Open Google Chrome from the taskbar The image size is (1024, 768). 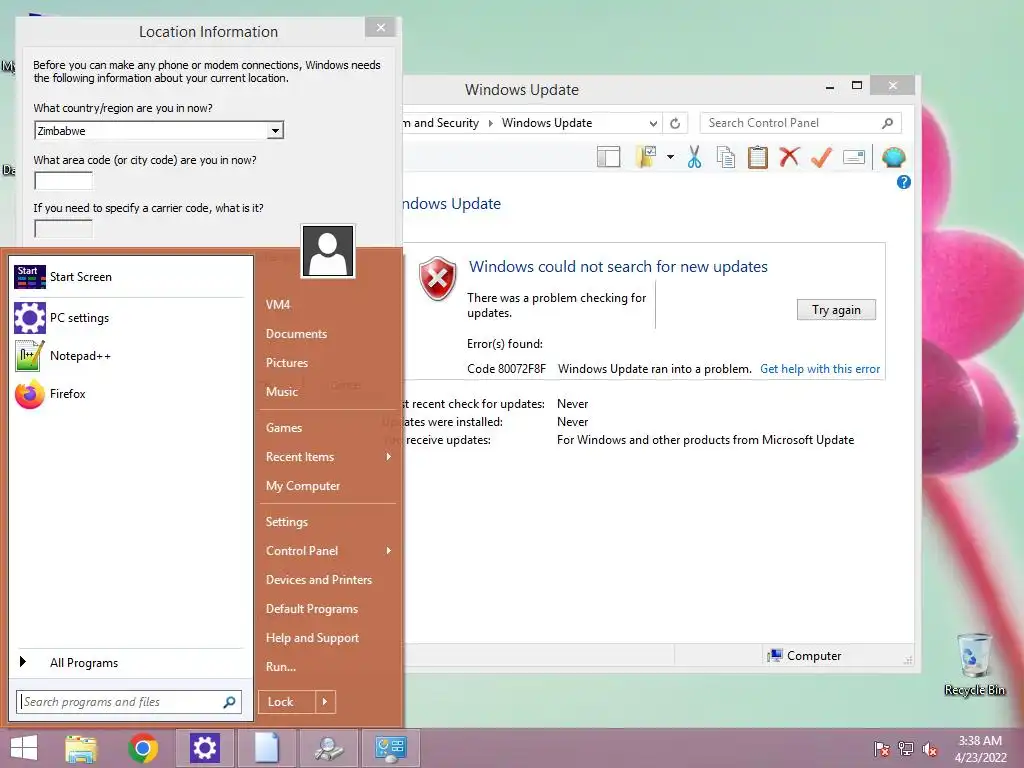(143, 748)
